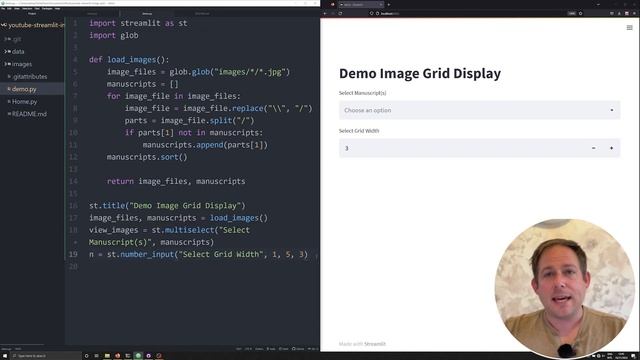Decrease grid width with minus button
640x360 pixels.
(x=593, y=148)
